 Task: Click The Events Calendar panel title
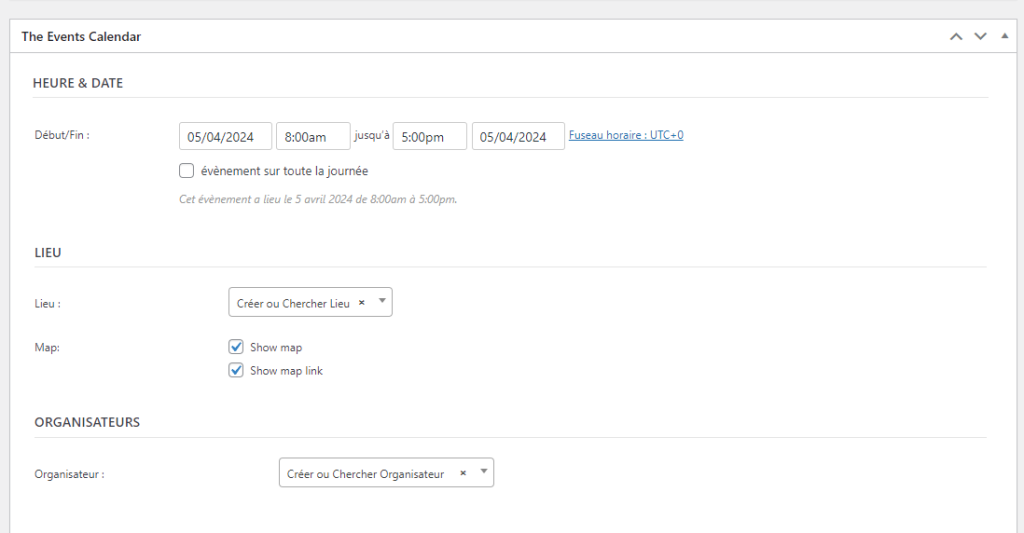(81, 37)
